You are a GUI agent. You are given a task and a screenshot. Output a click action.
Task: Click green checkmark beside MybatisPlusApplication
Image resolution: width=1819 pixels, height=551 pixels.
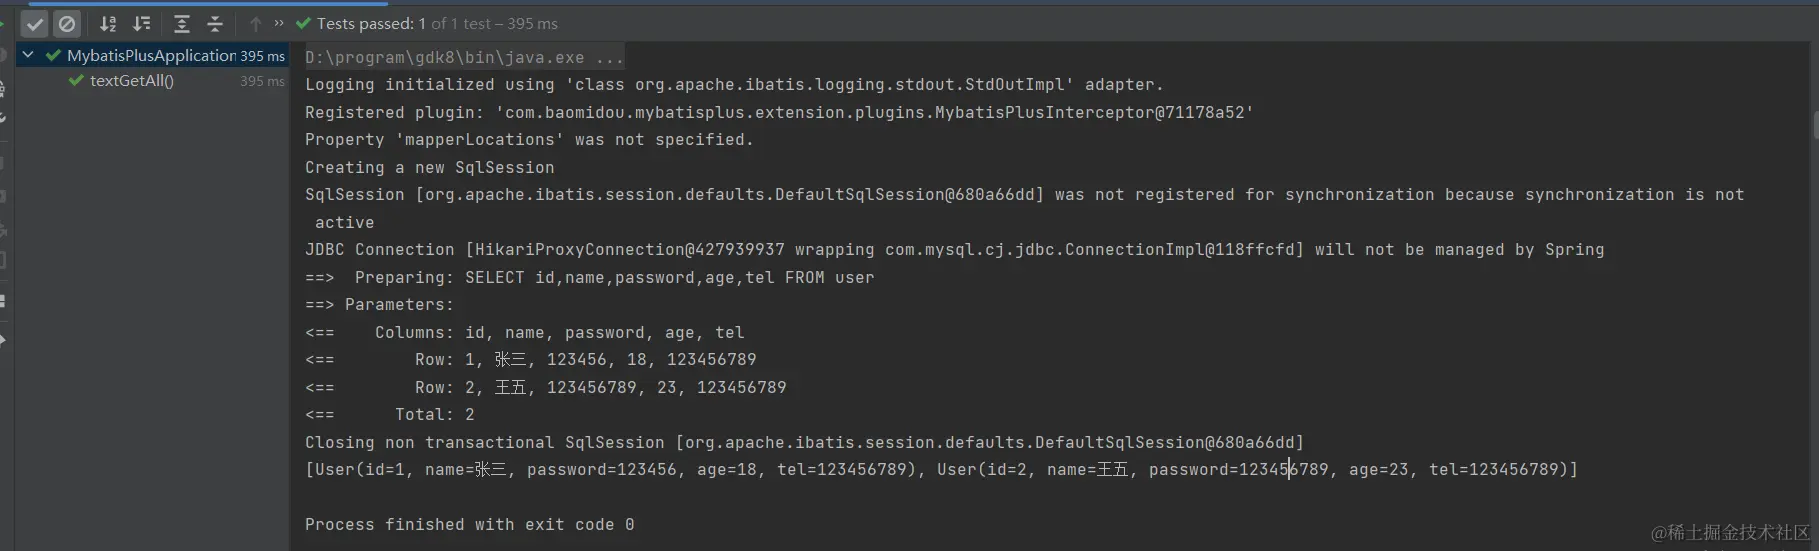(53, 56)
